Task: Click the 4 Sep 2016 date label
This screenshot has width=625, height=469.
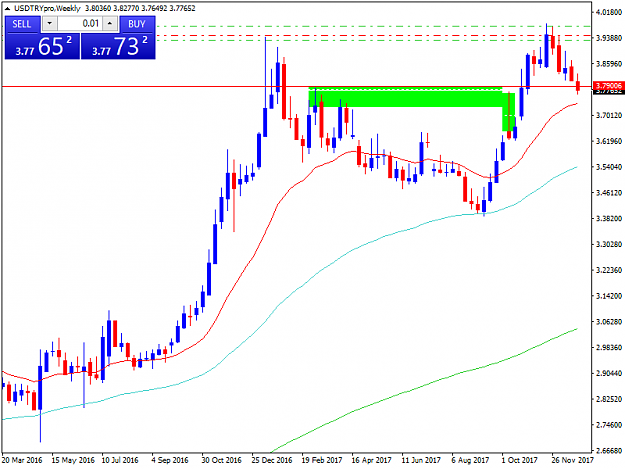Action: click(170, 460)
